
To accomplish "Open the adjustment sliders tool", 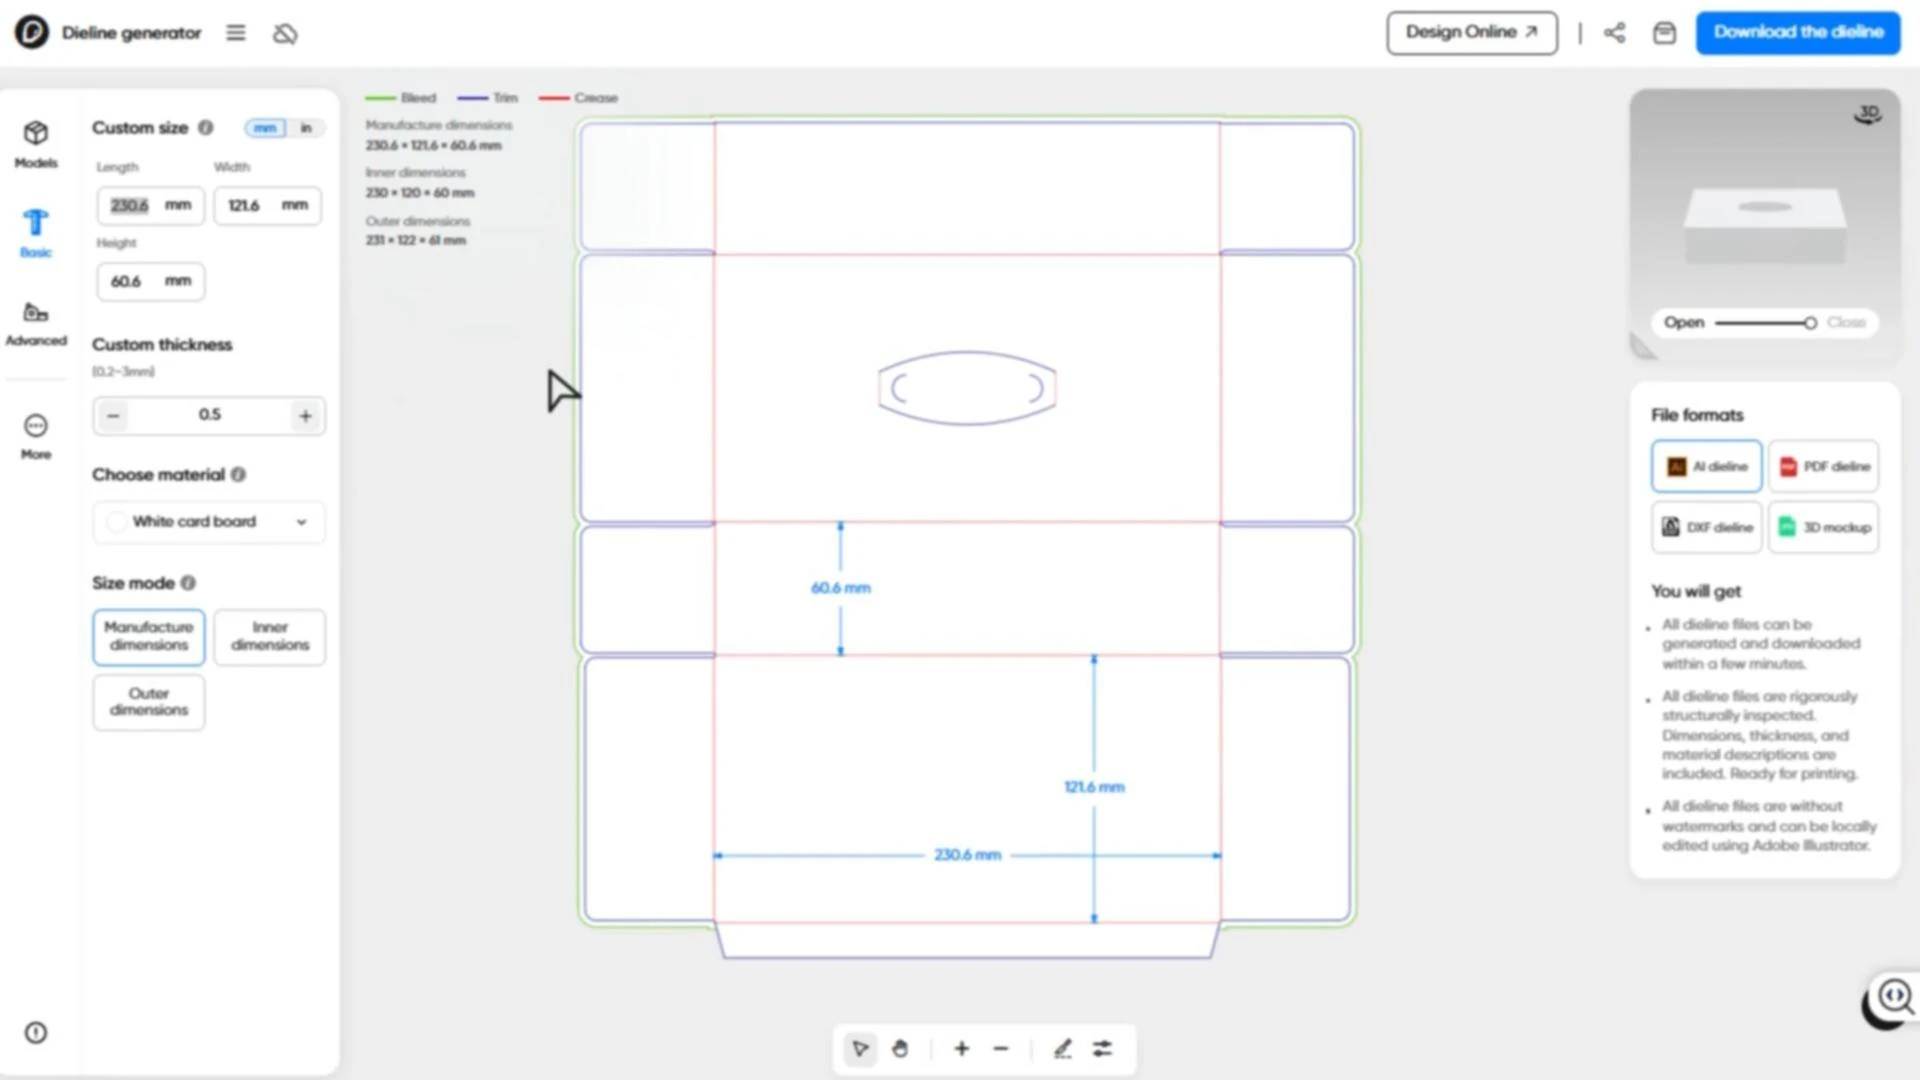I will (x=1102, y=1048).
